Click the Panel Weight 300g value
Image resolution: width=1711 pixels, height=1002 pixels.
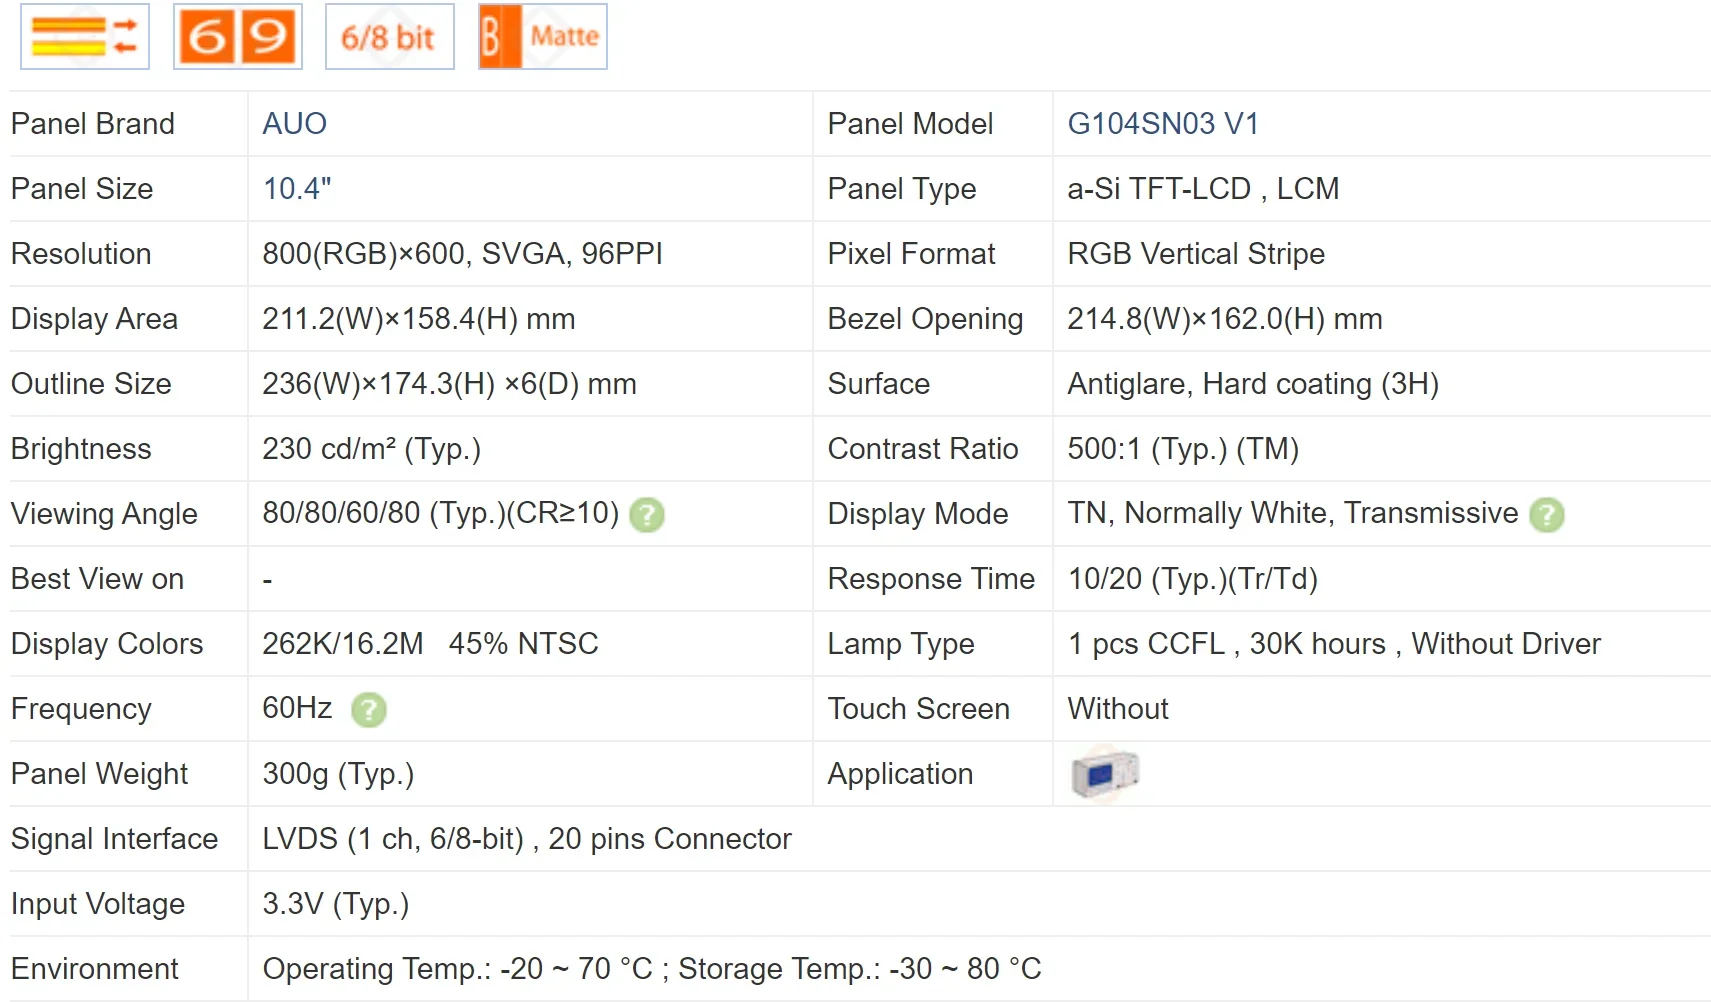337,774
